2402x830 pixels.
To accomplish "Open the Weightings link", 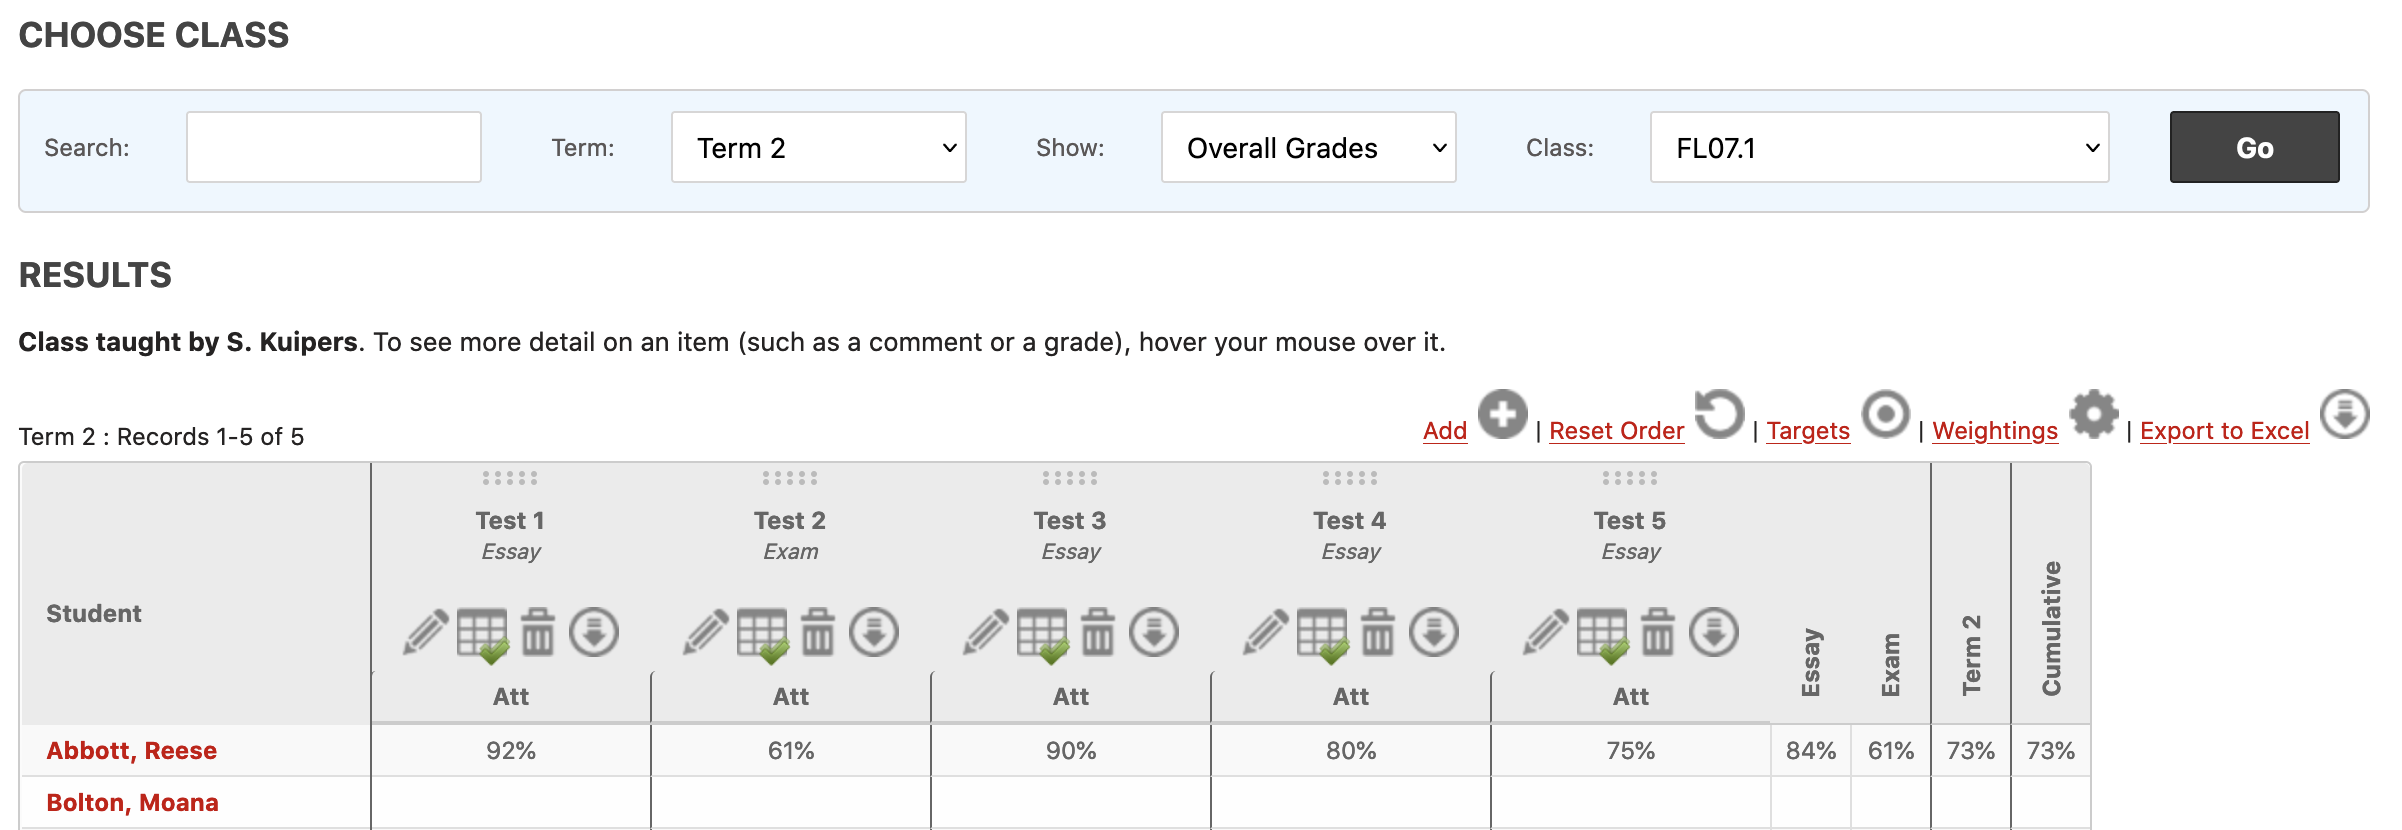I will coord(1995,431).
